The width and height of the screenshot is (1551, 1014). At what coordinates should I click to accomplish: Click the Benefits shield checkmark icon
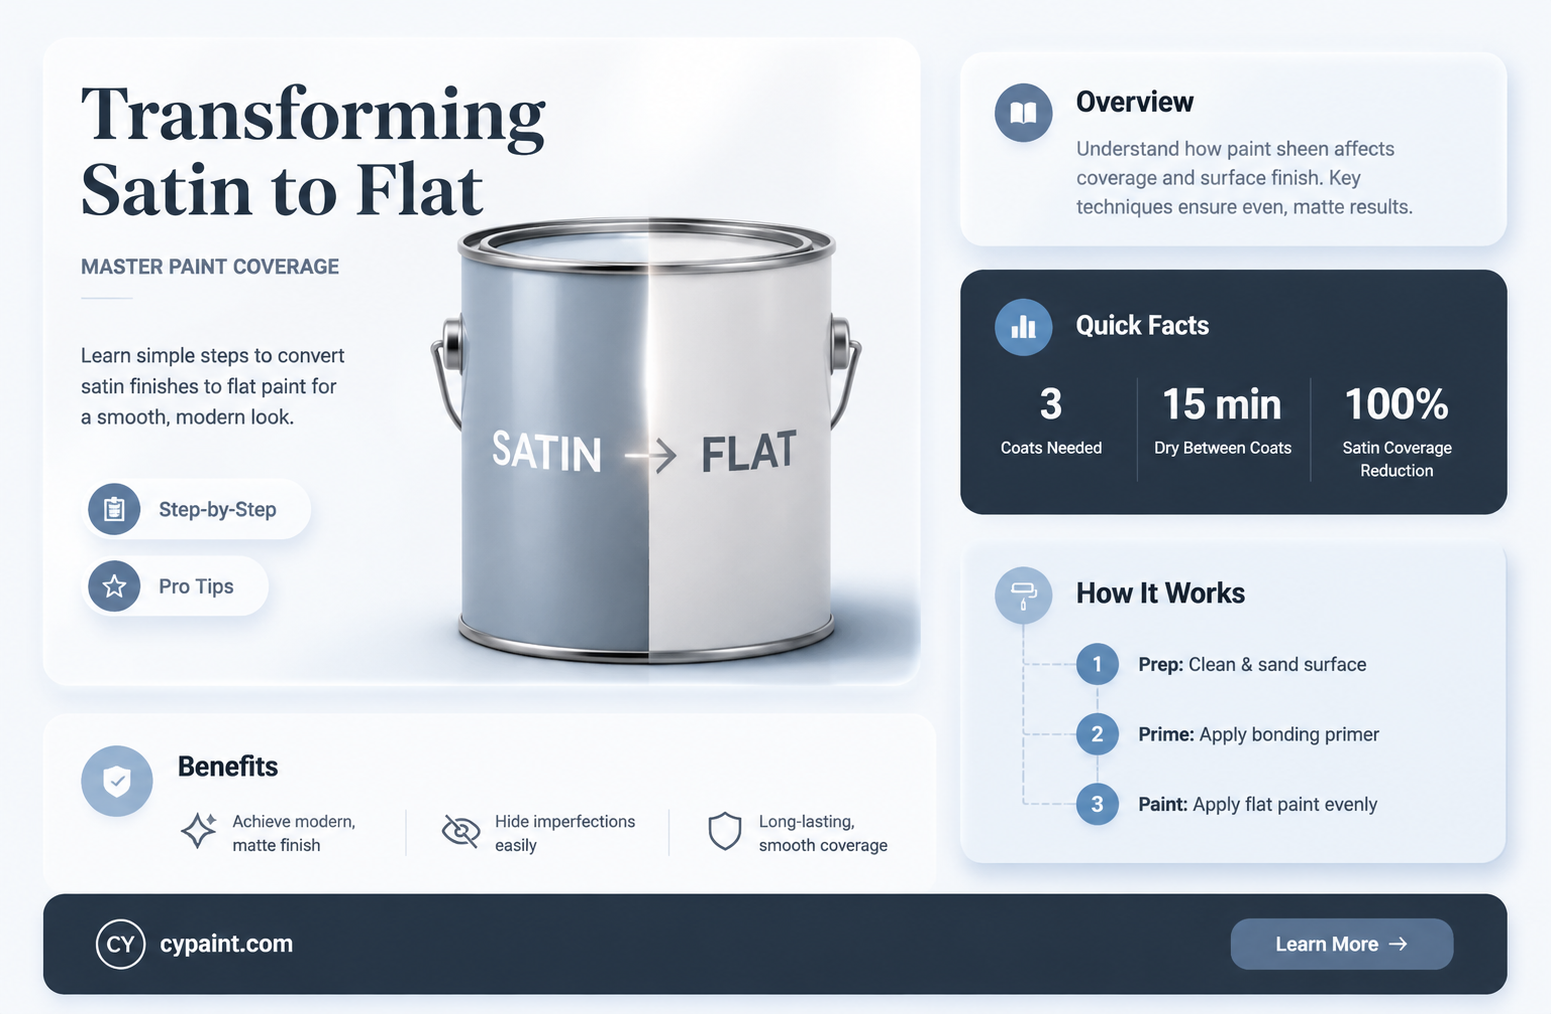tap(117, 781)
